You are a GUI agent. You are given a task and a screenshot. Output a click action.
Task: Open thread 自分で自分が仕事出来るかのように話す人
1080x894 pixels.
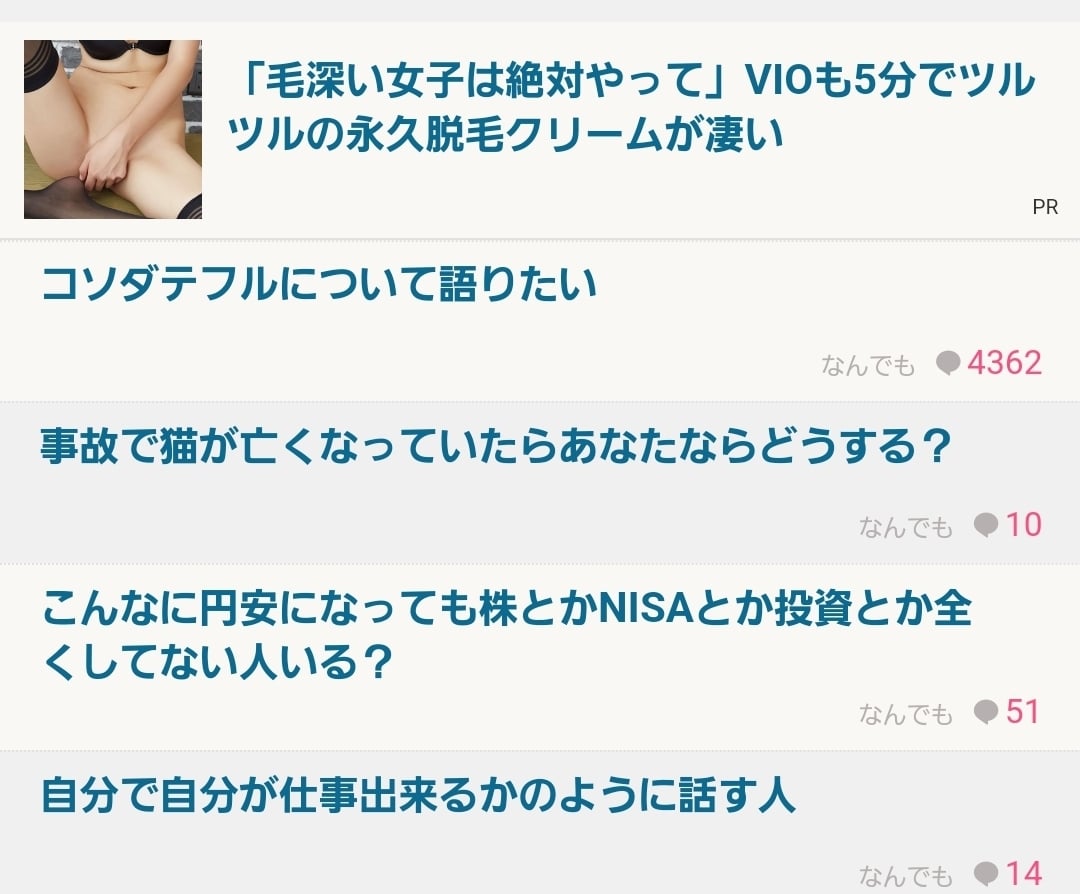coord(419,795)
